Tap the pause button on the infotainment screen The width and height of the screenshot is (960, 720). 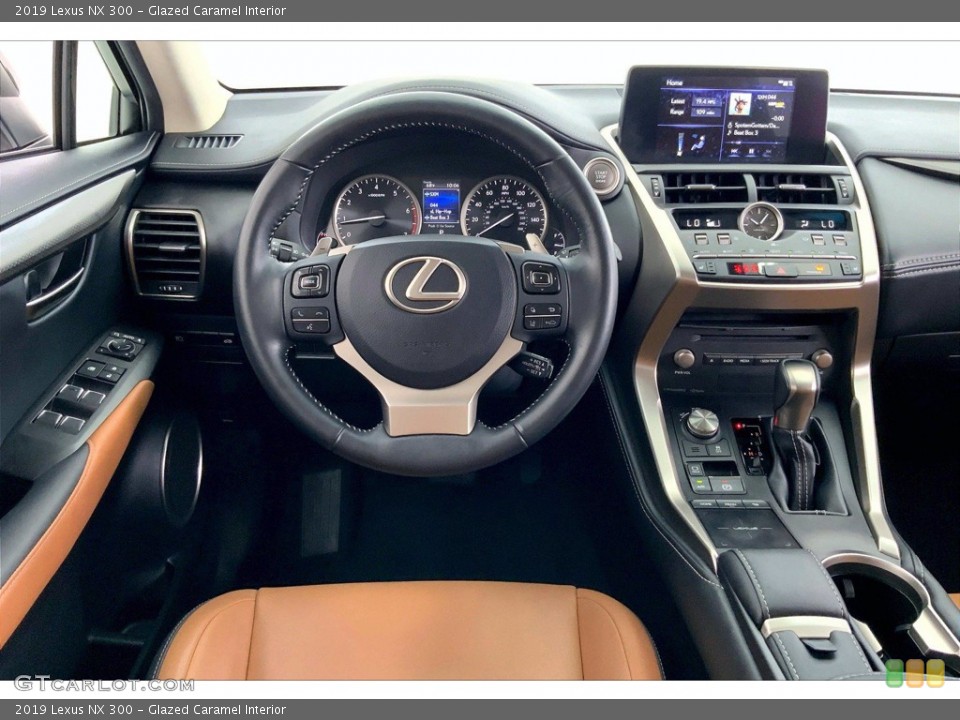coord(751,151)
